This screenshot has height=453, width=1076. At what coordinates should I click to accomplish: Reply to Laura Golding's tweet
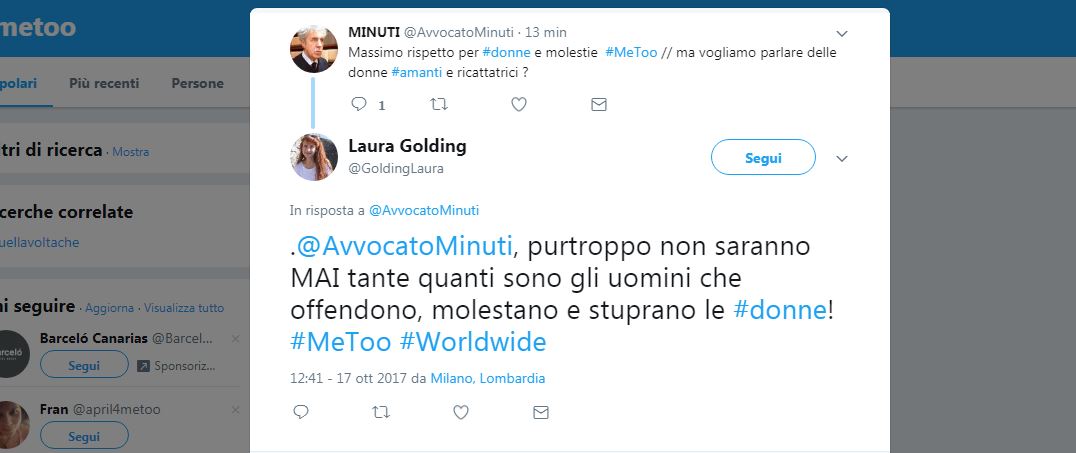pyautogui.click(x=301, y=412)
